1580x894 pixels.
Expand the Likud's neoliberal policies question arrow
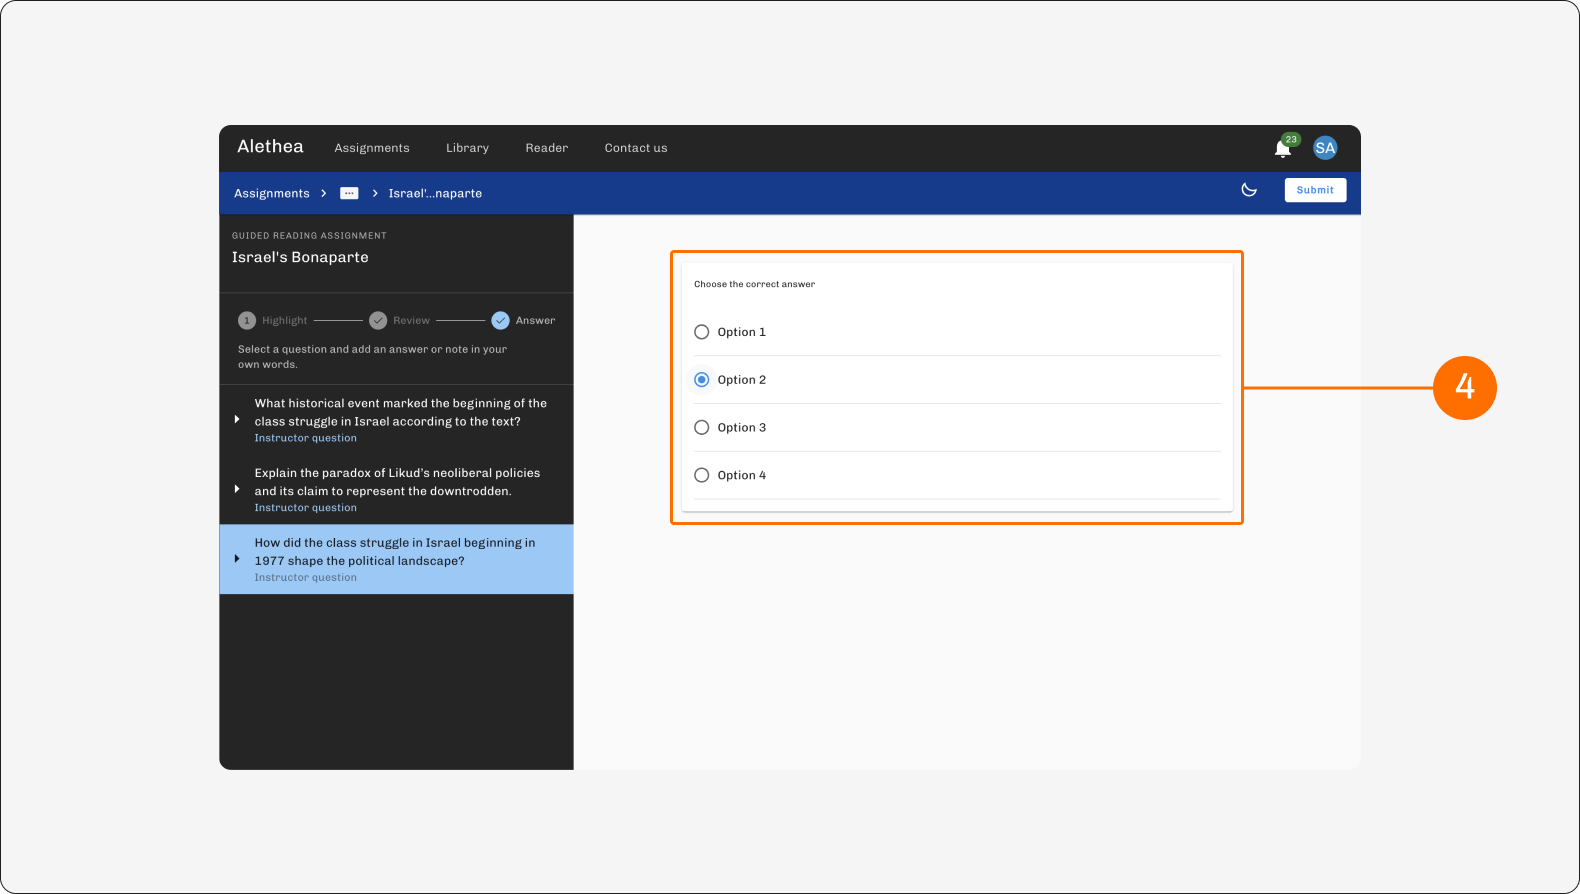(237, 490)
